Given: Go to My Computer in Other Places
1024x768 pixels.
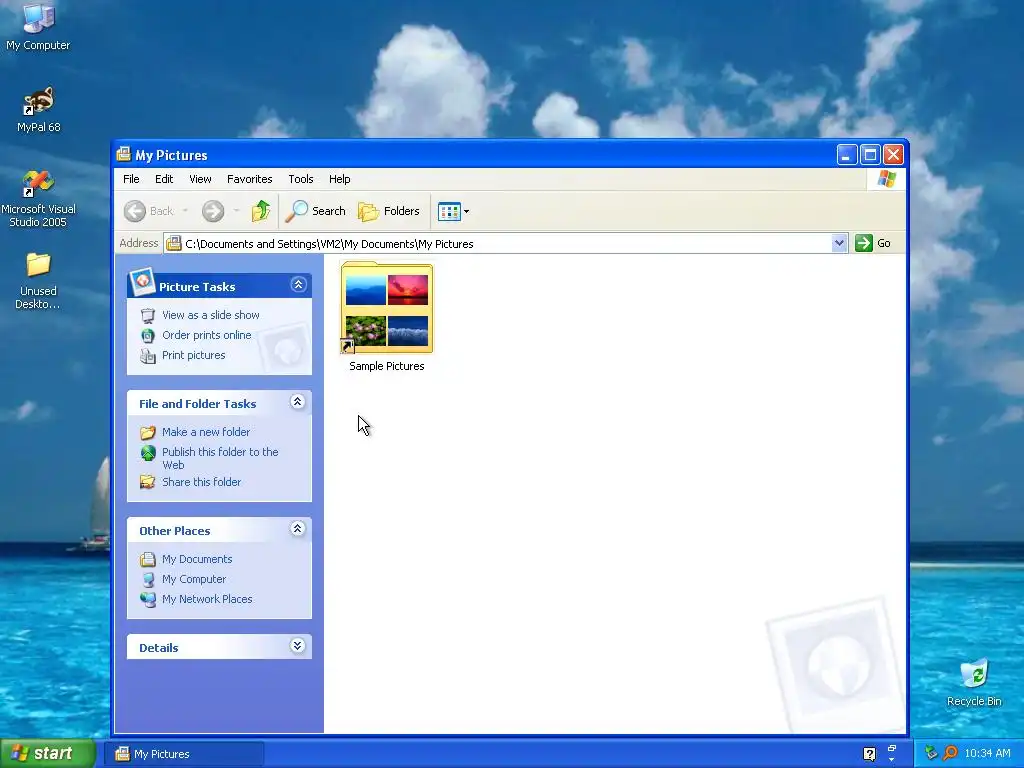Looking at the screenshot, I should 194,579.
